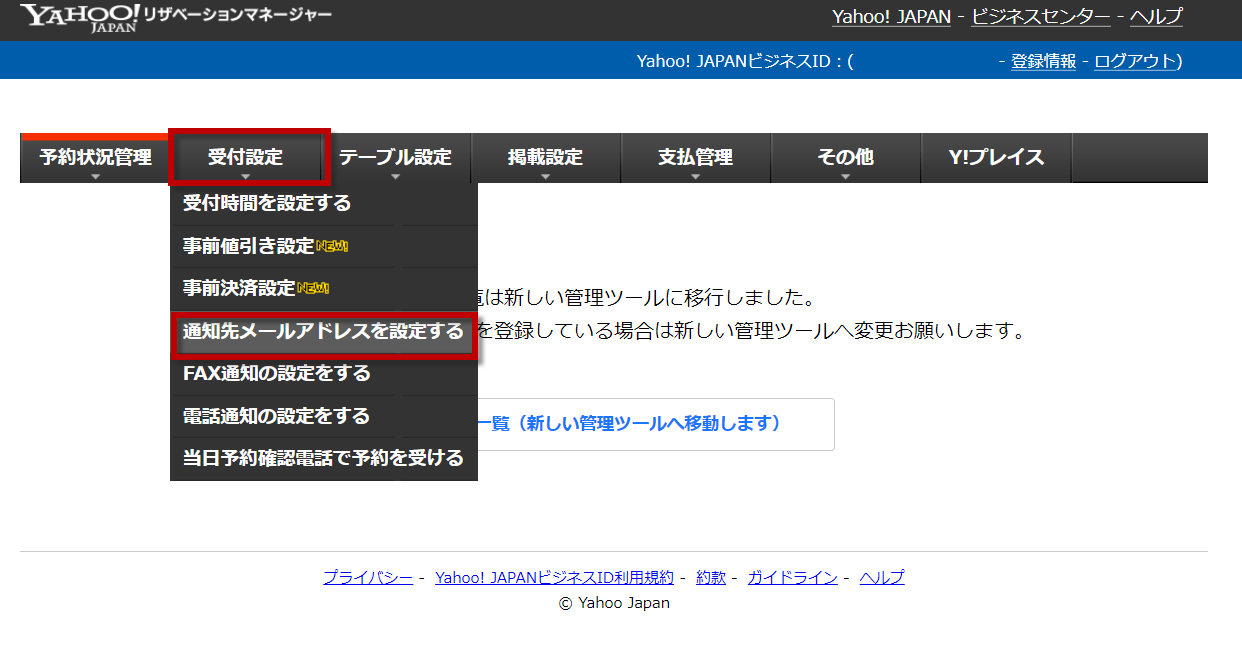
Task: Choose 受付時間を設定する from the dropdown
Action: click(324, 204)
